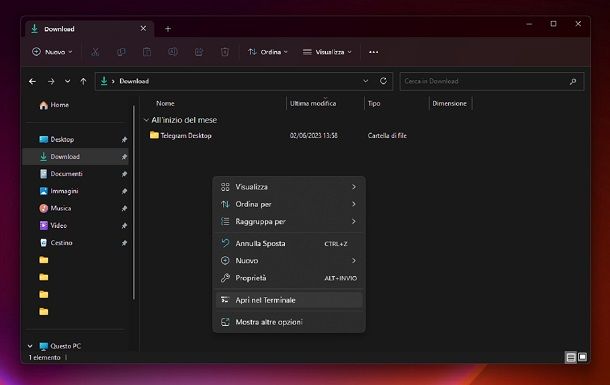Unpin Cestino using its pin icon
610x385 pixels.
point(124,243)
